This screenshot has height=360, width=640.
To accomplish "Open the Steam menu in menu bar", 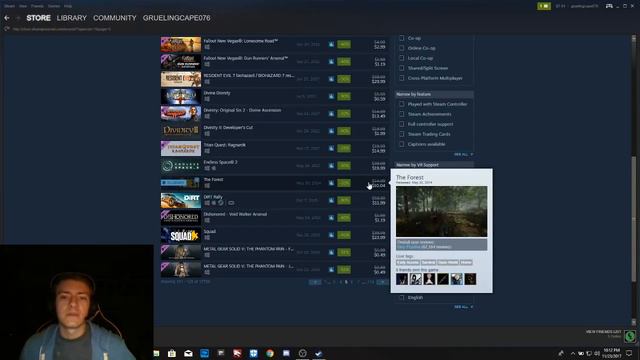I will tap(9, 6).
